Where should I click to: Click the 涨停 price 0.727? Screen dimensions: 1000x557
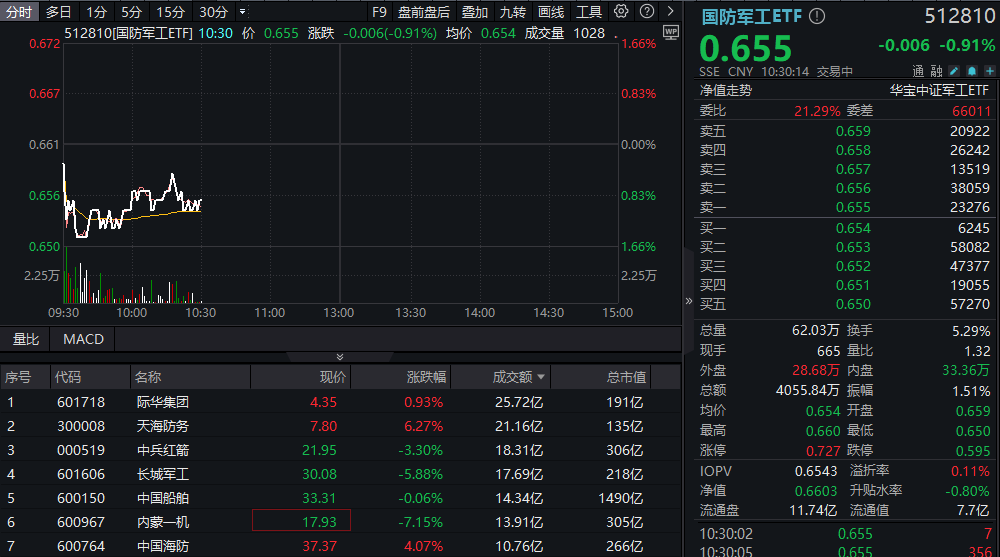tap(823, 451)
